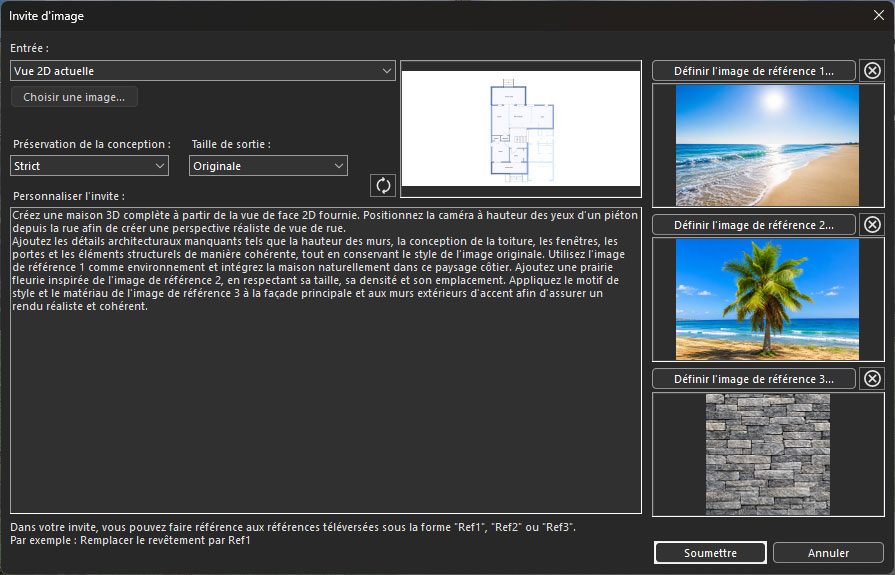The height and width of the screenshot is (575, 895).
Task: Select the stone wall reference image thumbnail
Action: [768, 454]
